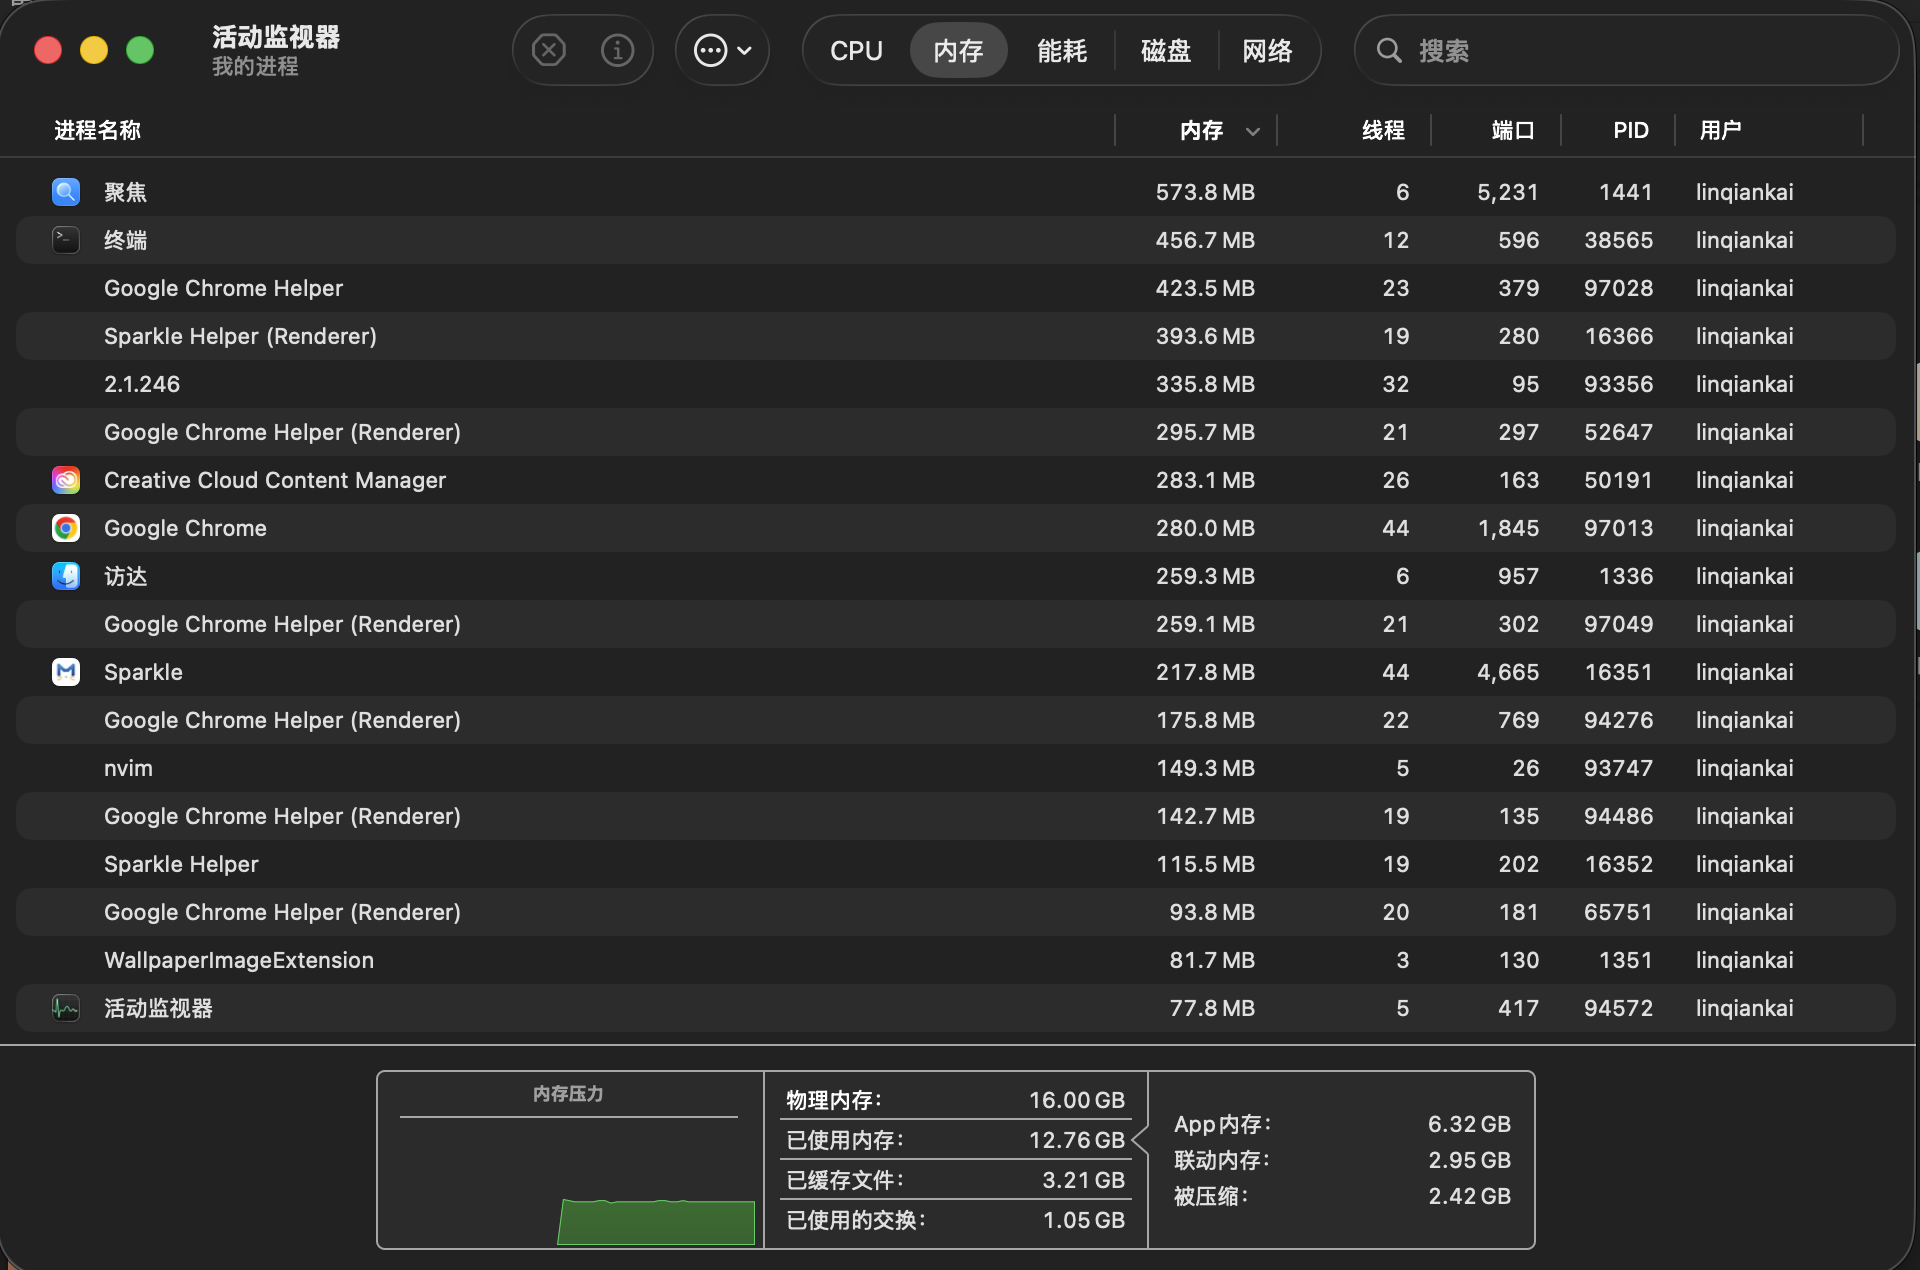Select the 访达 process name

(125, 576)
